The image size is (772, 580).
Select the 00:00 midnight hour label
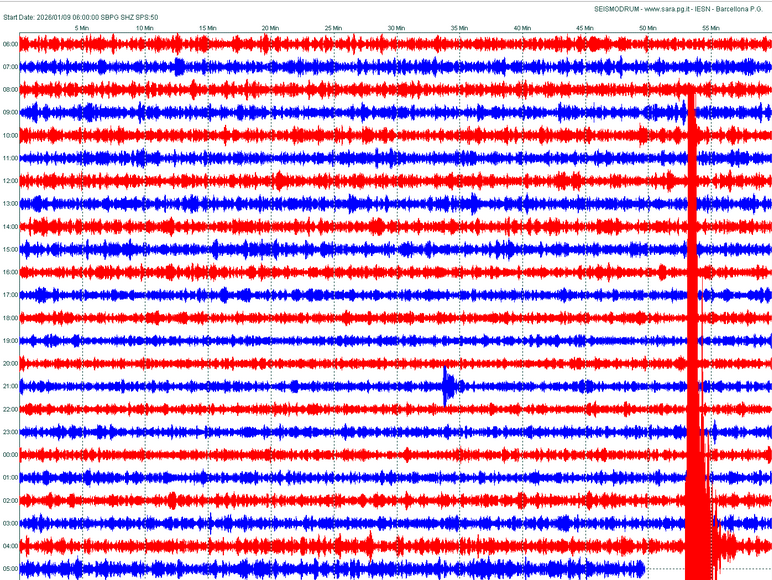tap(10, 455)
